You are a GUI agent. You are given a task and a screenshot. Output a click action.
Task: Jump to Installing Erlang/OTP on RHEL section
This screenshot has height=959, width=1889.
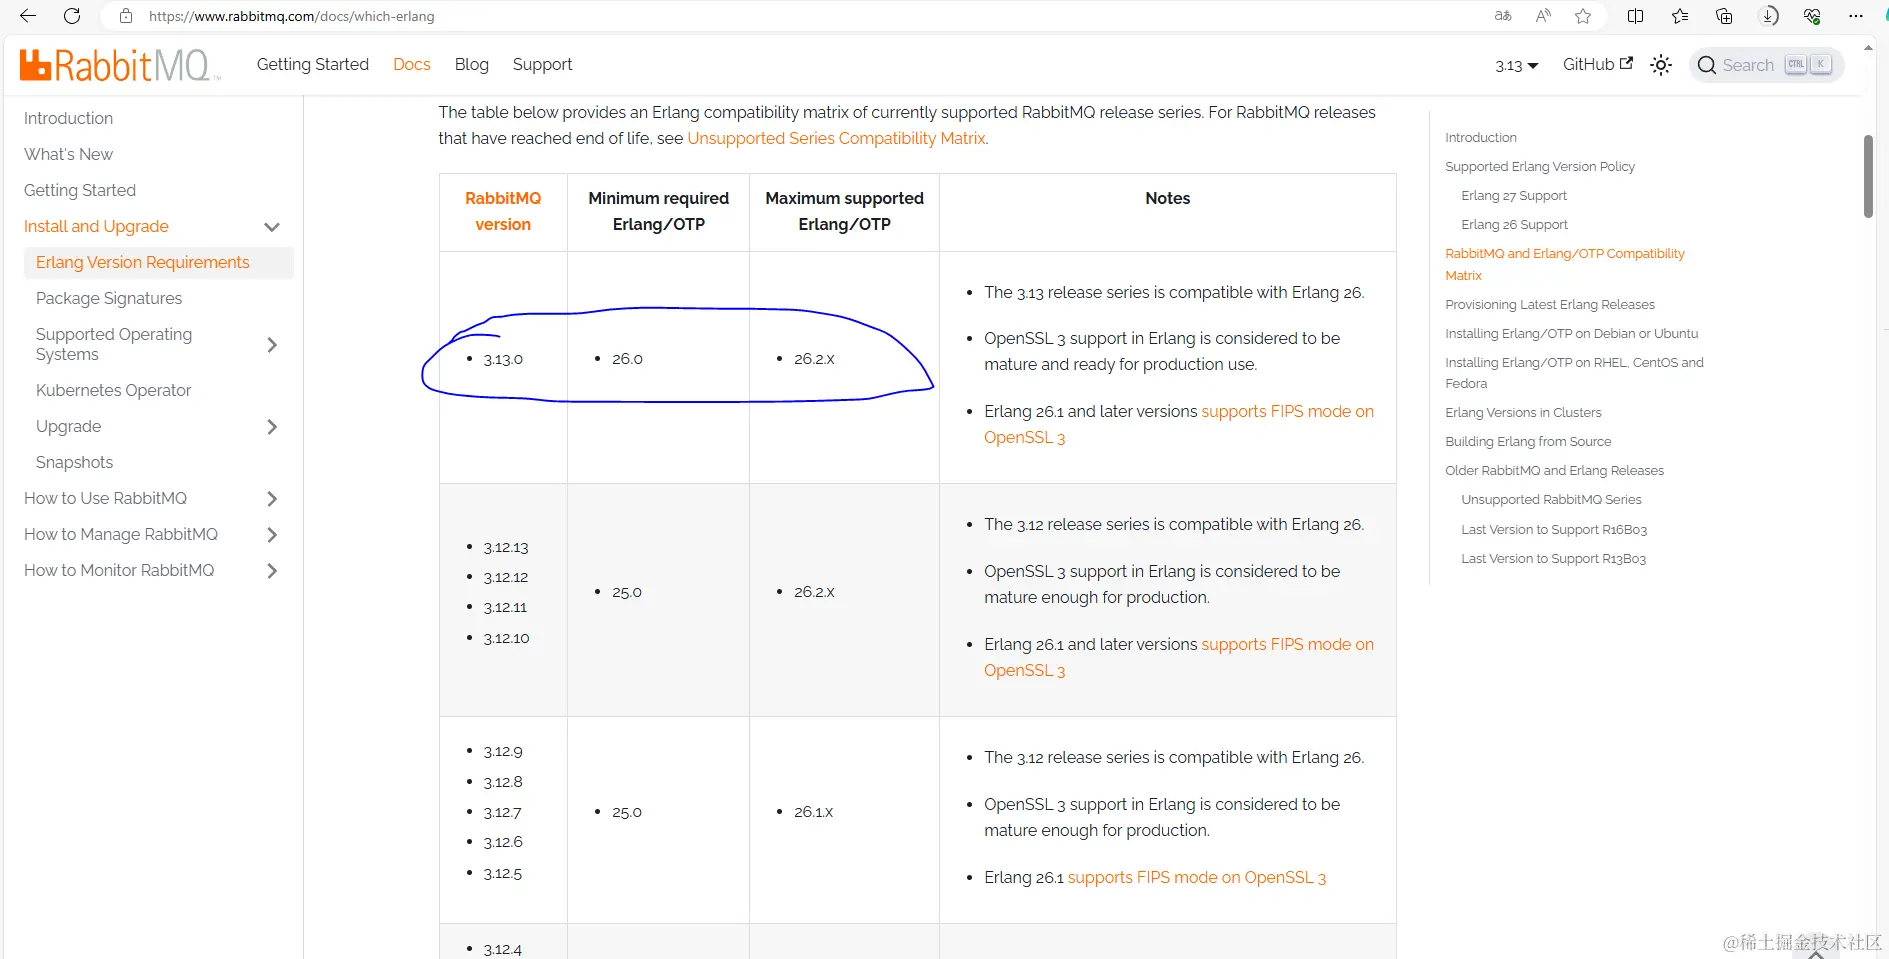click(1574, 373)
